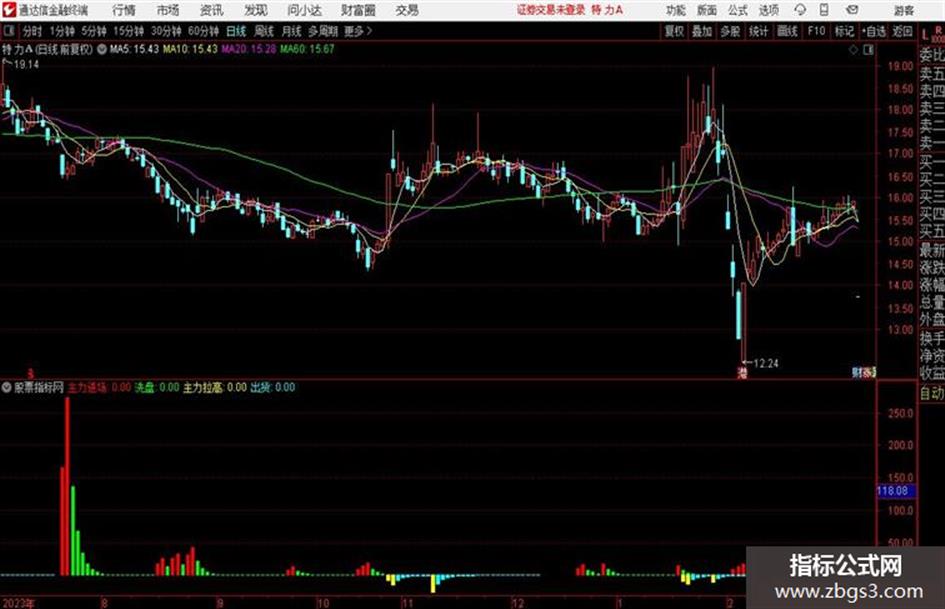Click the panel layout icon before 分时
945x609 pixels.
click(9, 31)
